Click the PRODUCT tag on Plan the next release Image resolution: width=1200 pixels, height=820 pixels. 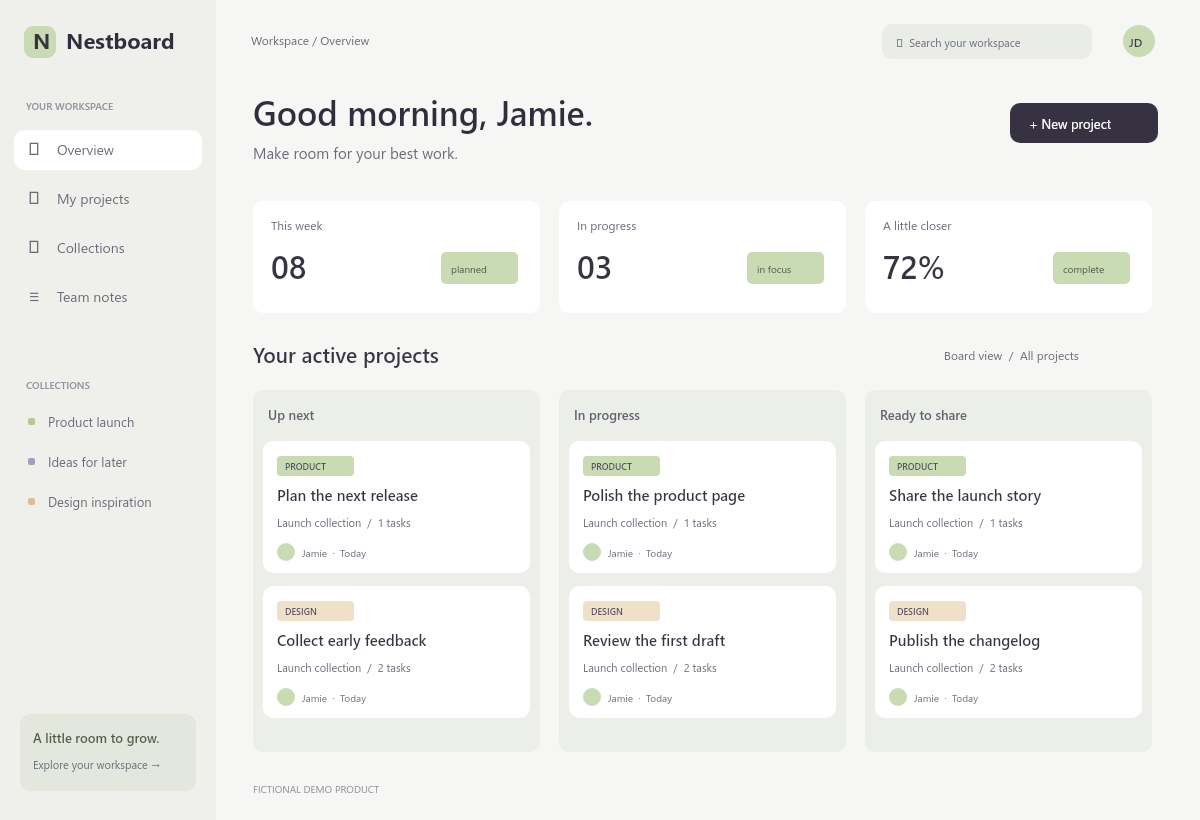(x=315, y=466)
